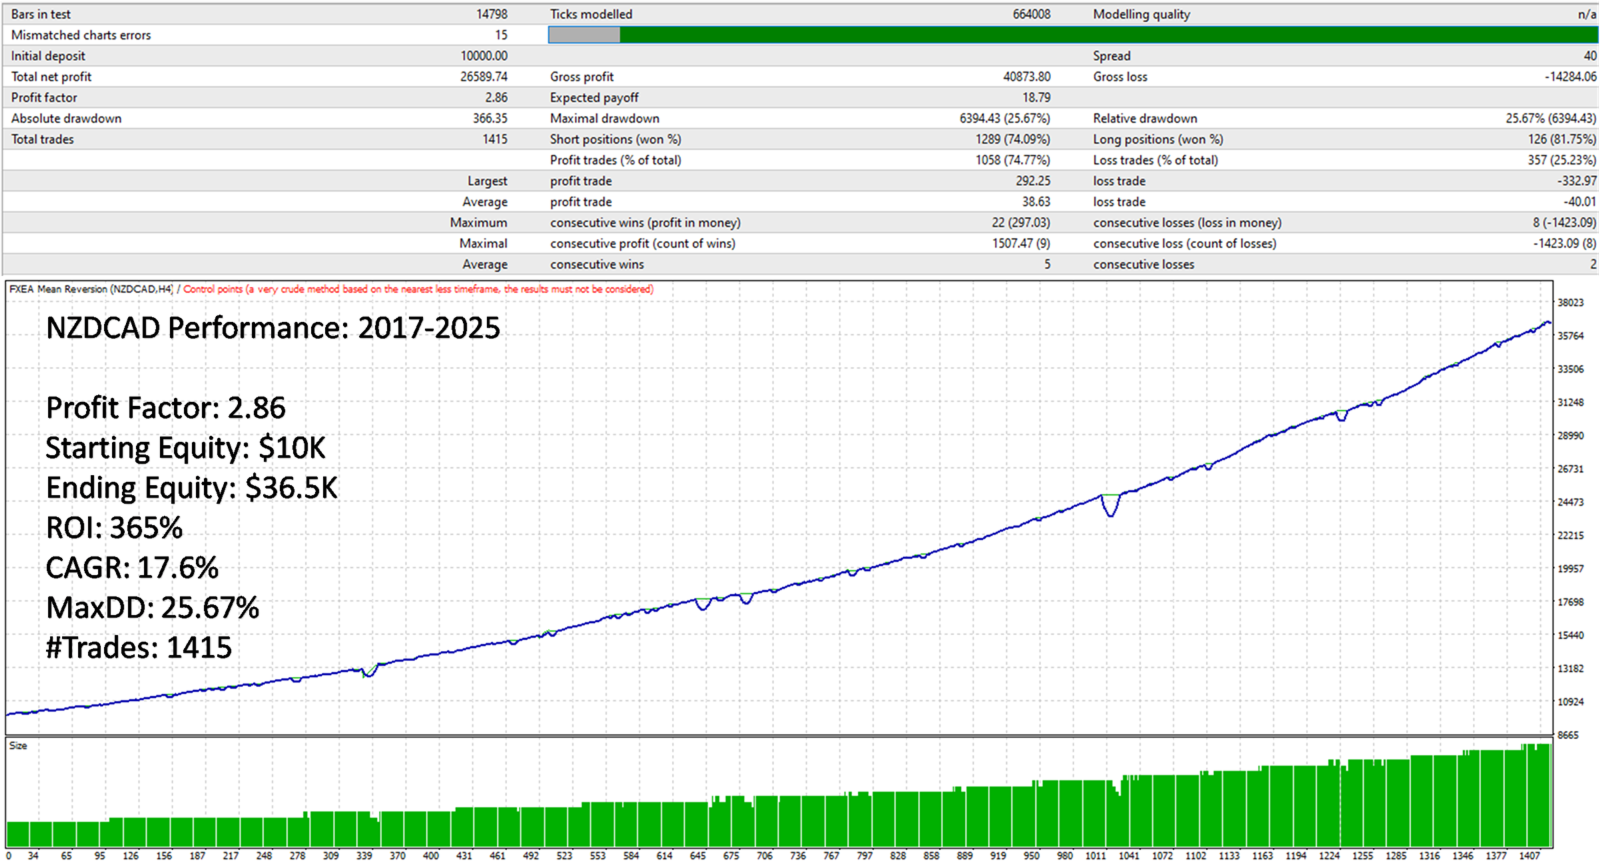The image size is (1600, 866).
Task: Click maximal drawdown value 6394.43 (25.67%)
Action: point(1005,119)
